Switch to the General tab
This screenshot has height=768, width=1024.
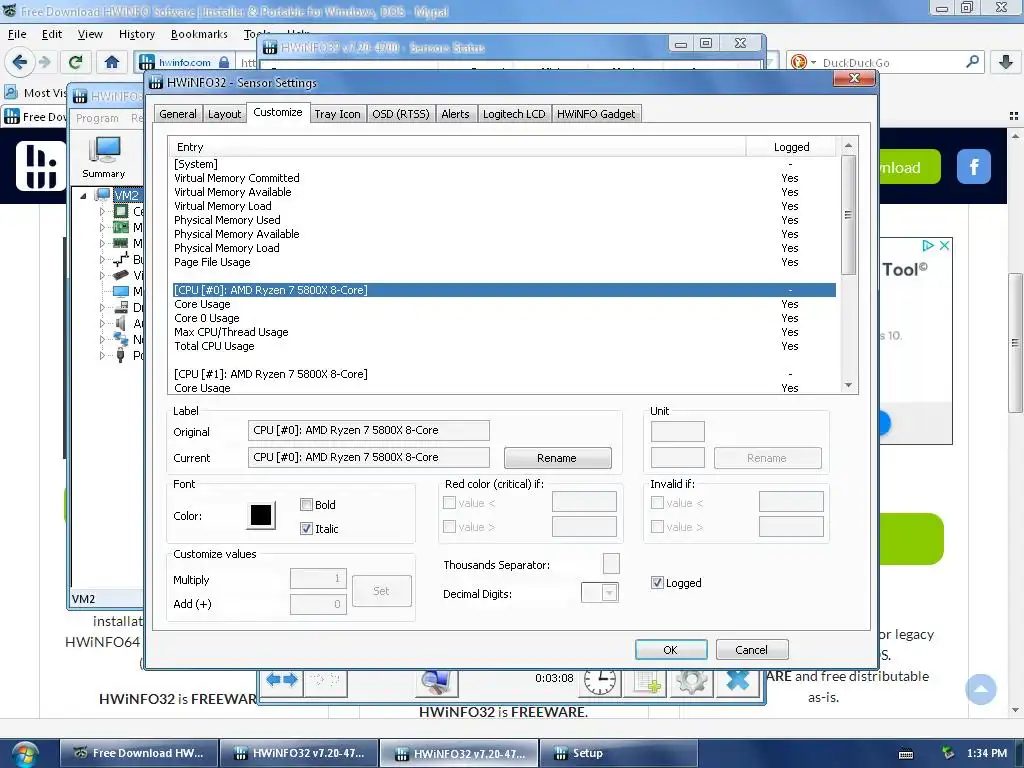178,114
